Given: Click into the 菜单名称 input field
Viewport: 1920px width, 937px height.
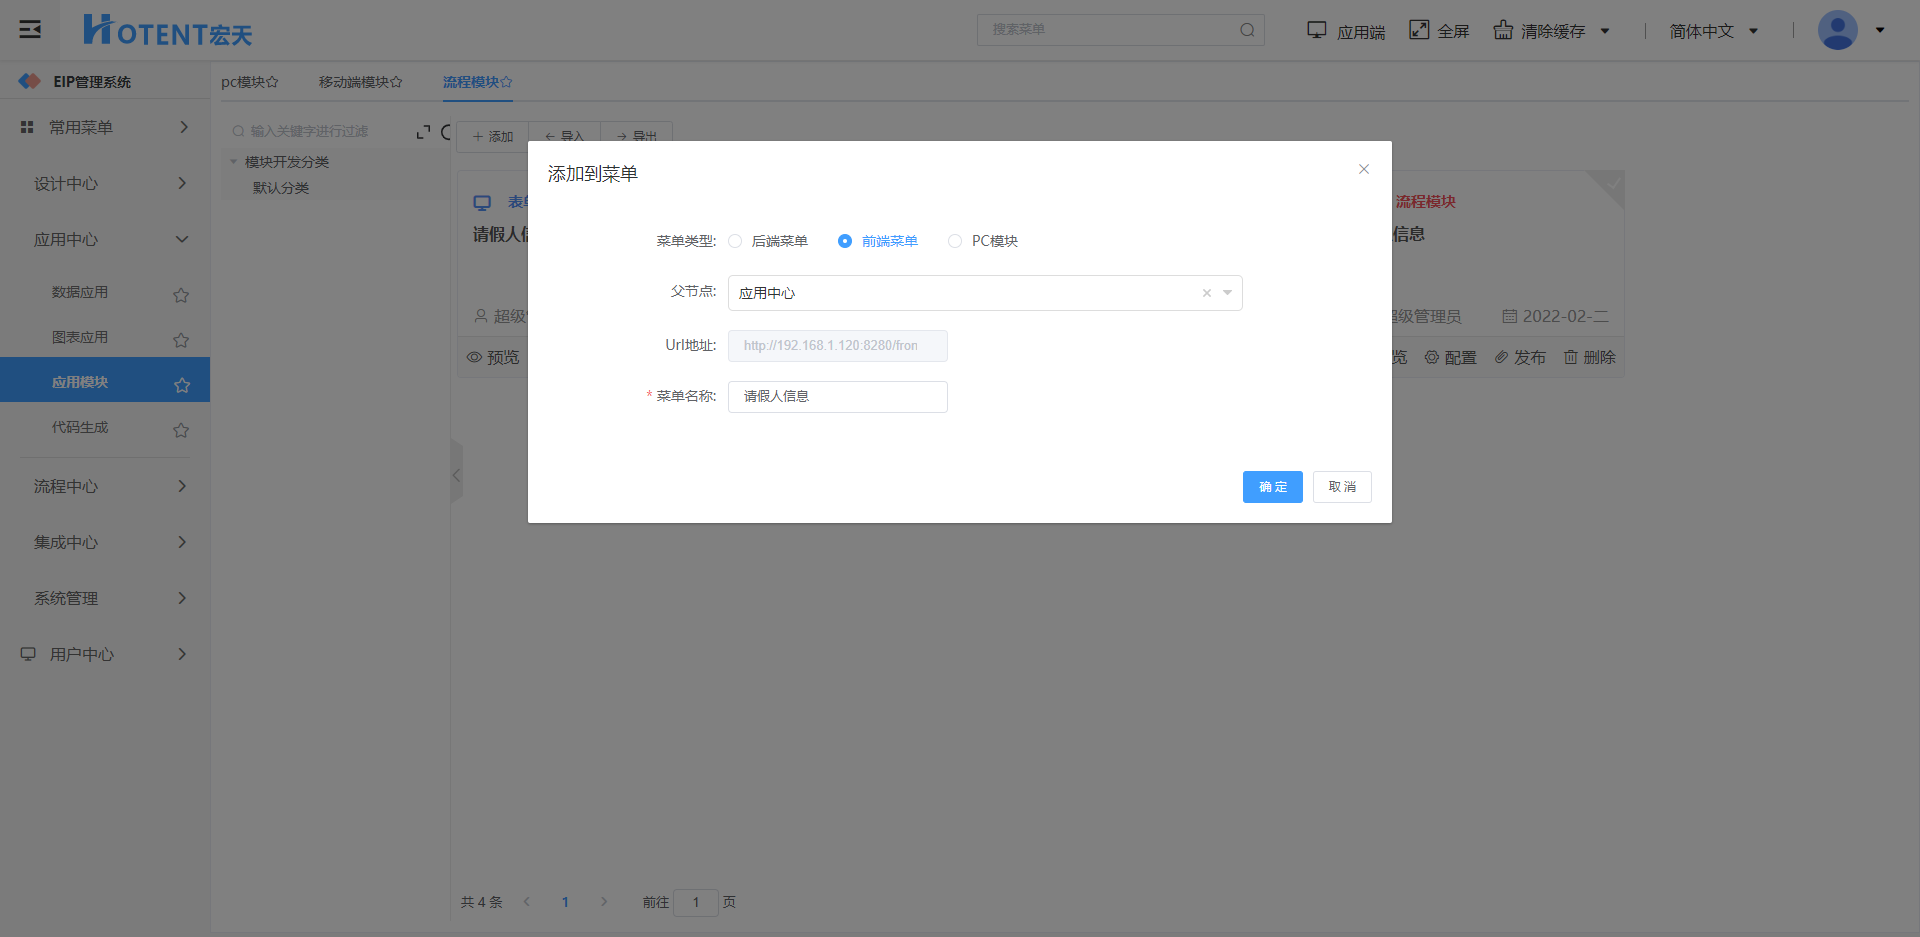Looking at the screenshot, I should pos(837,397).
